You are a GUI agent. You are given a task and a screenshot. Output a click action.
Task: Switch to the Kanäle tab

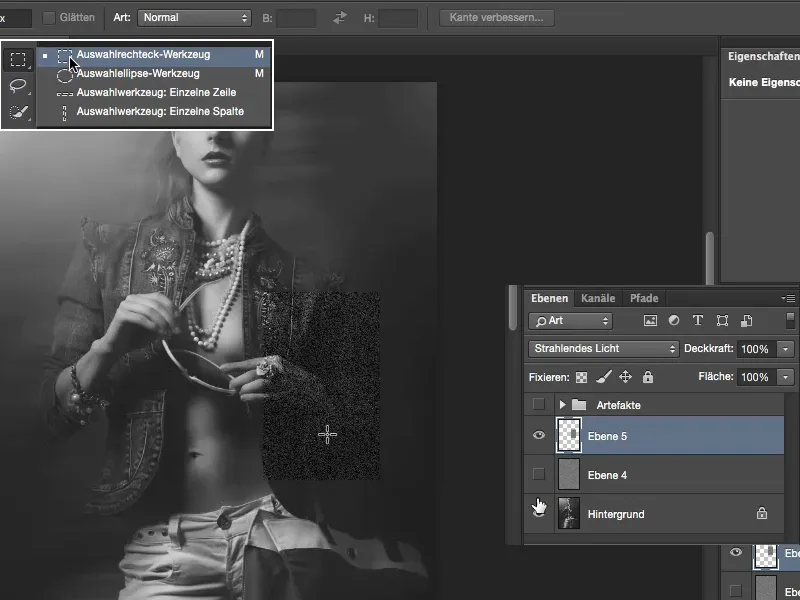click(598, 298)
